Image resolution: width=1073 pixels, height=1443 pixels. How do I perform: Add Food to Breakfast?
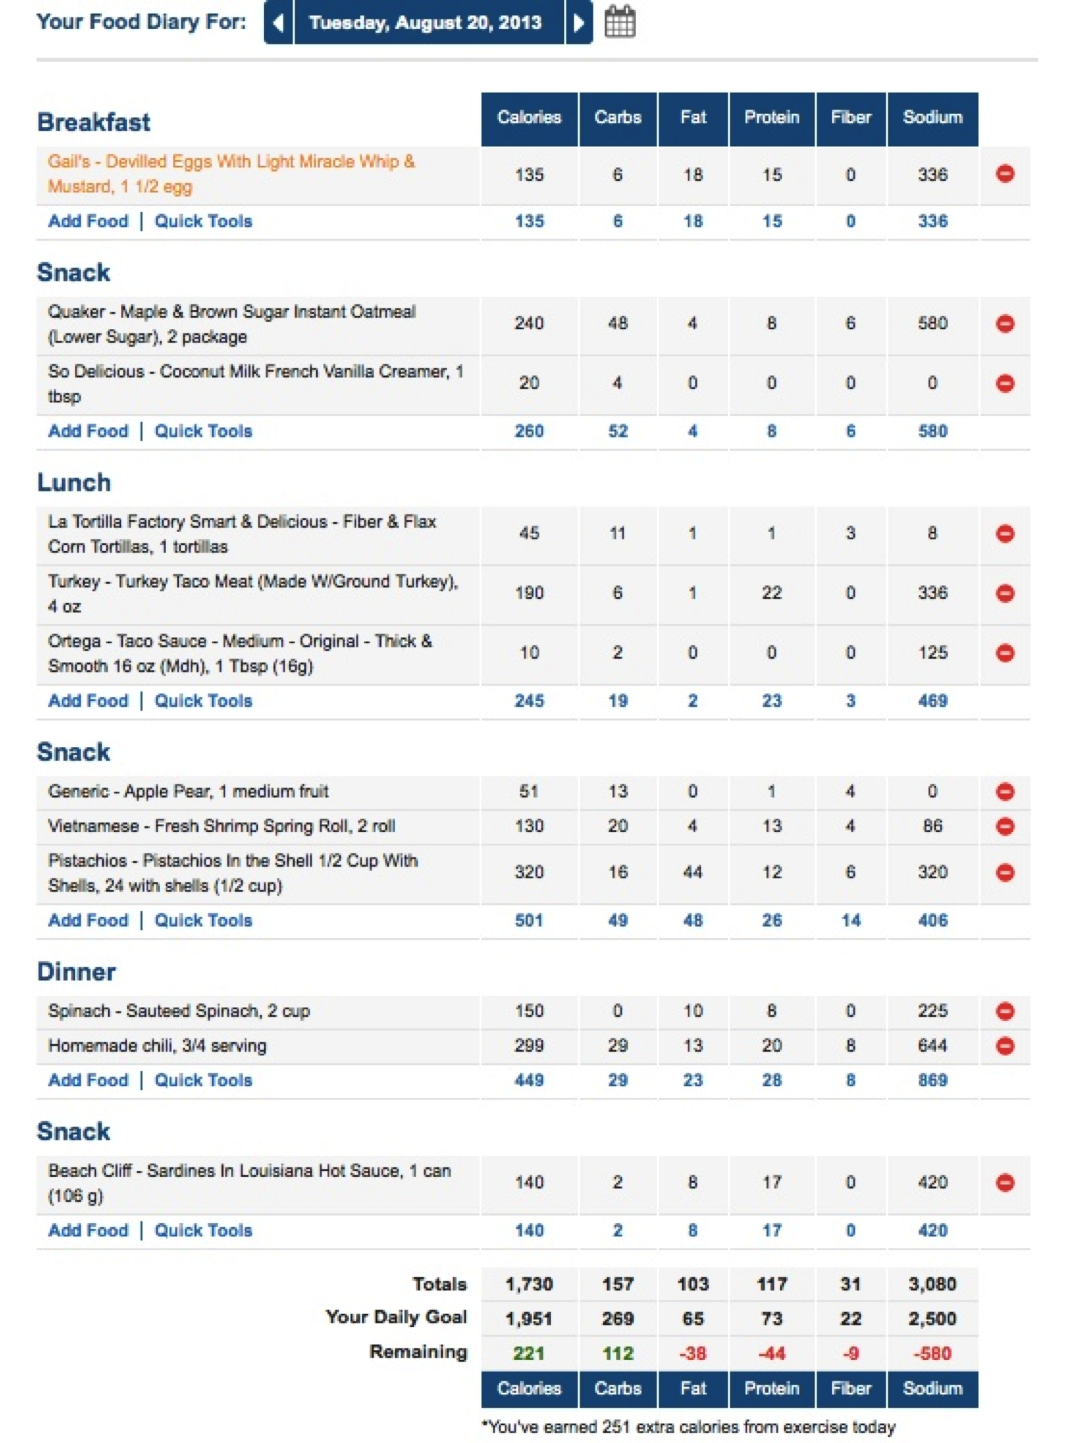(88, 221)
